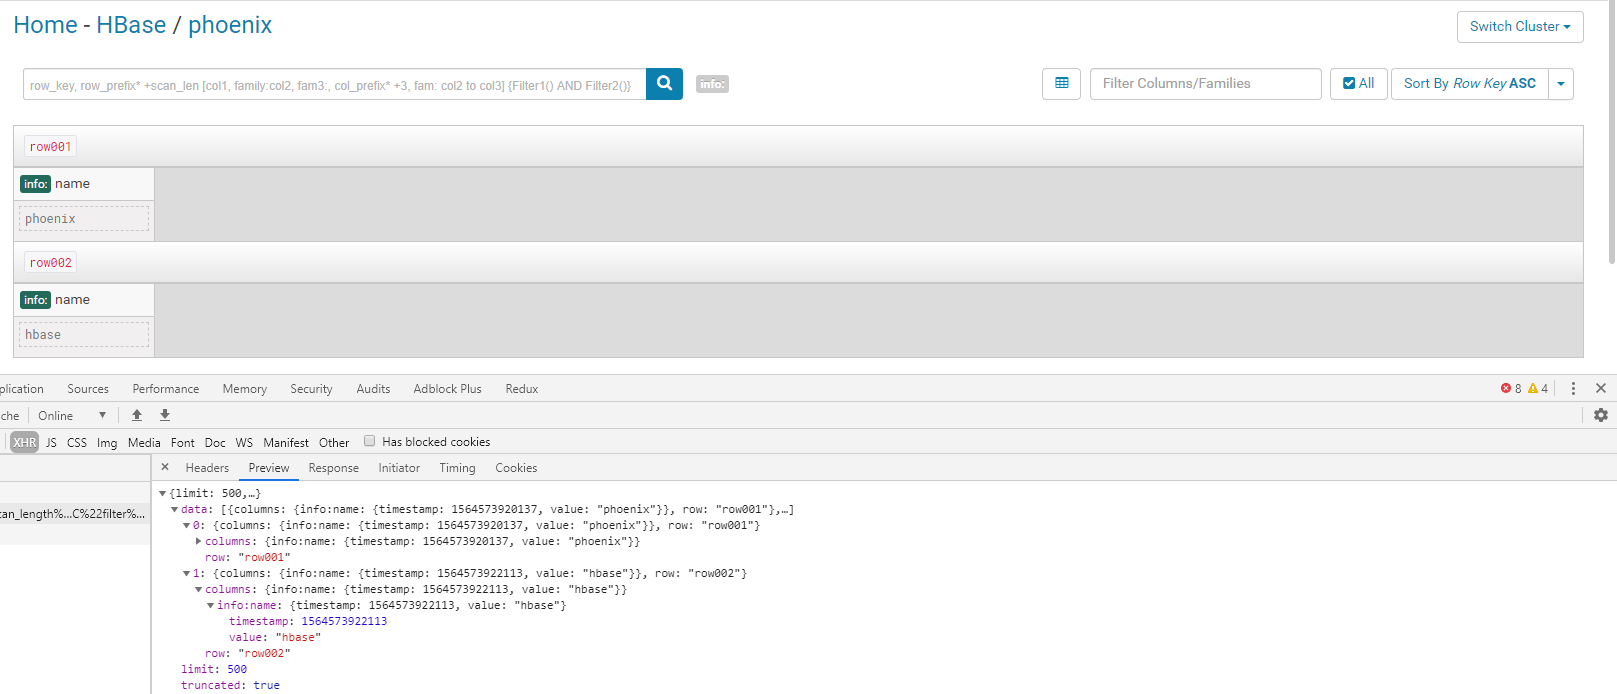Click the import HAR upload arrow

coord(137,415)
